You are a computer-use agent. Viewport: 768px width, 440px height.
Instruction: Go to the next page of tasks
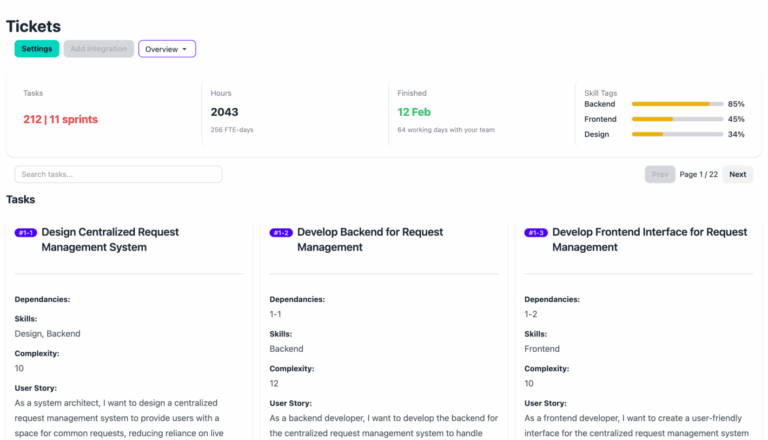click(x=737, y=174)
